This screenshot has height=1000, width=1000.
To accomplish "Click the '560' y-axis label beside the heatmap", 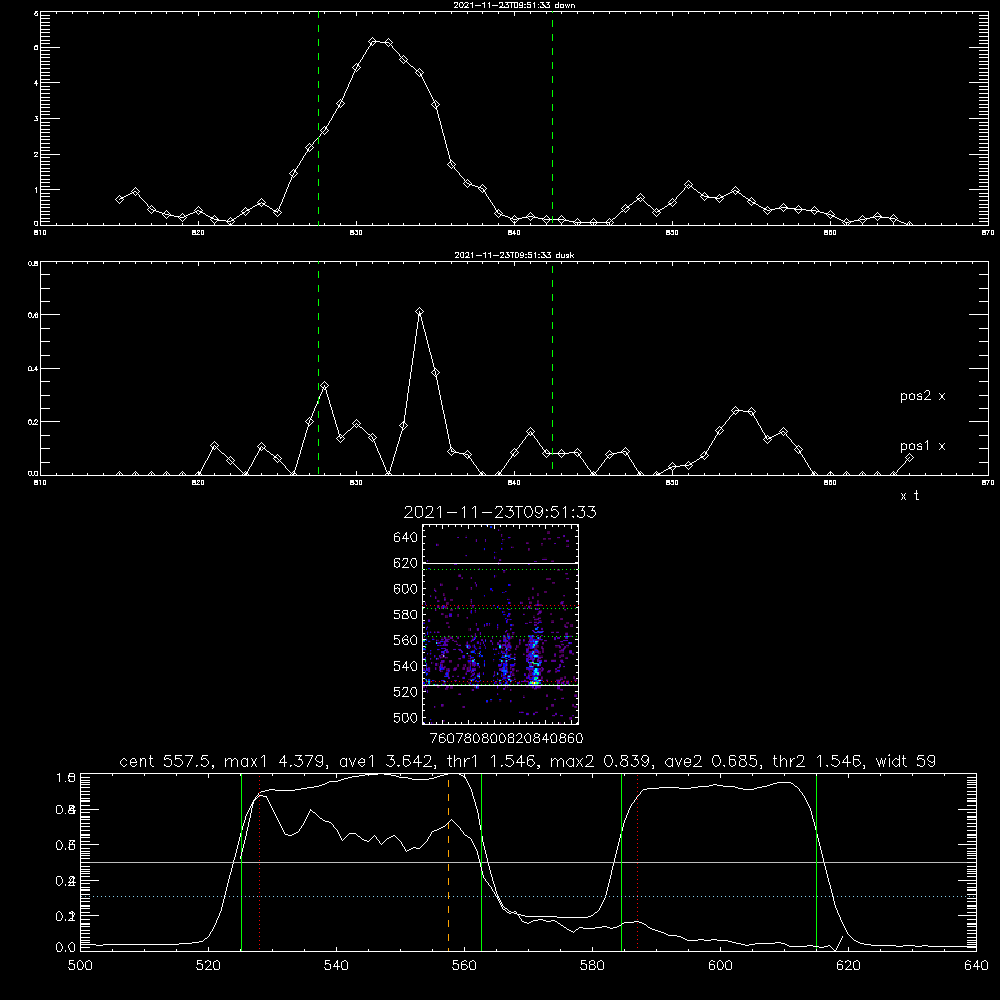I will (x=405, y=640).
